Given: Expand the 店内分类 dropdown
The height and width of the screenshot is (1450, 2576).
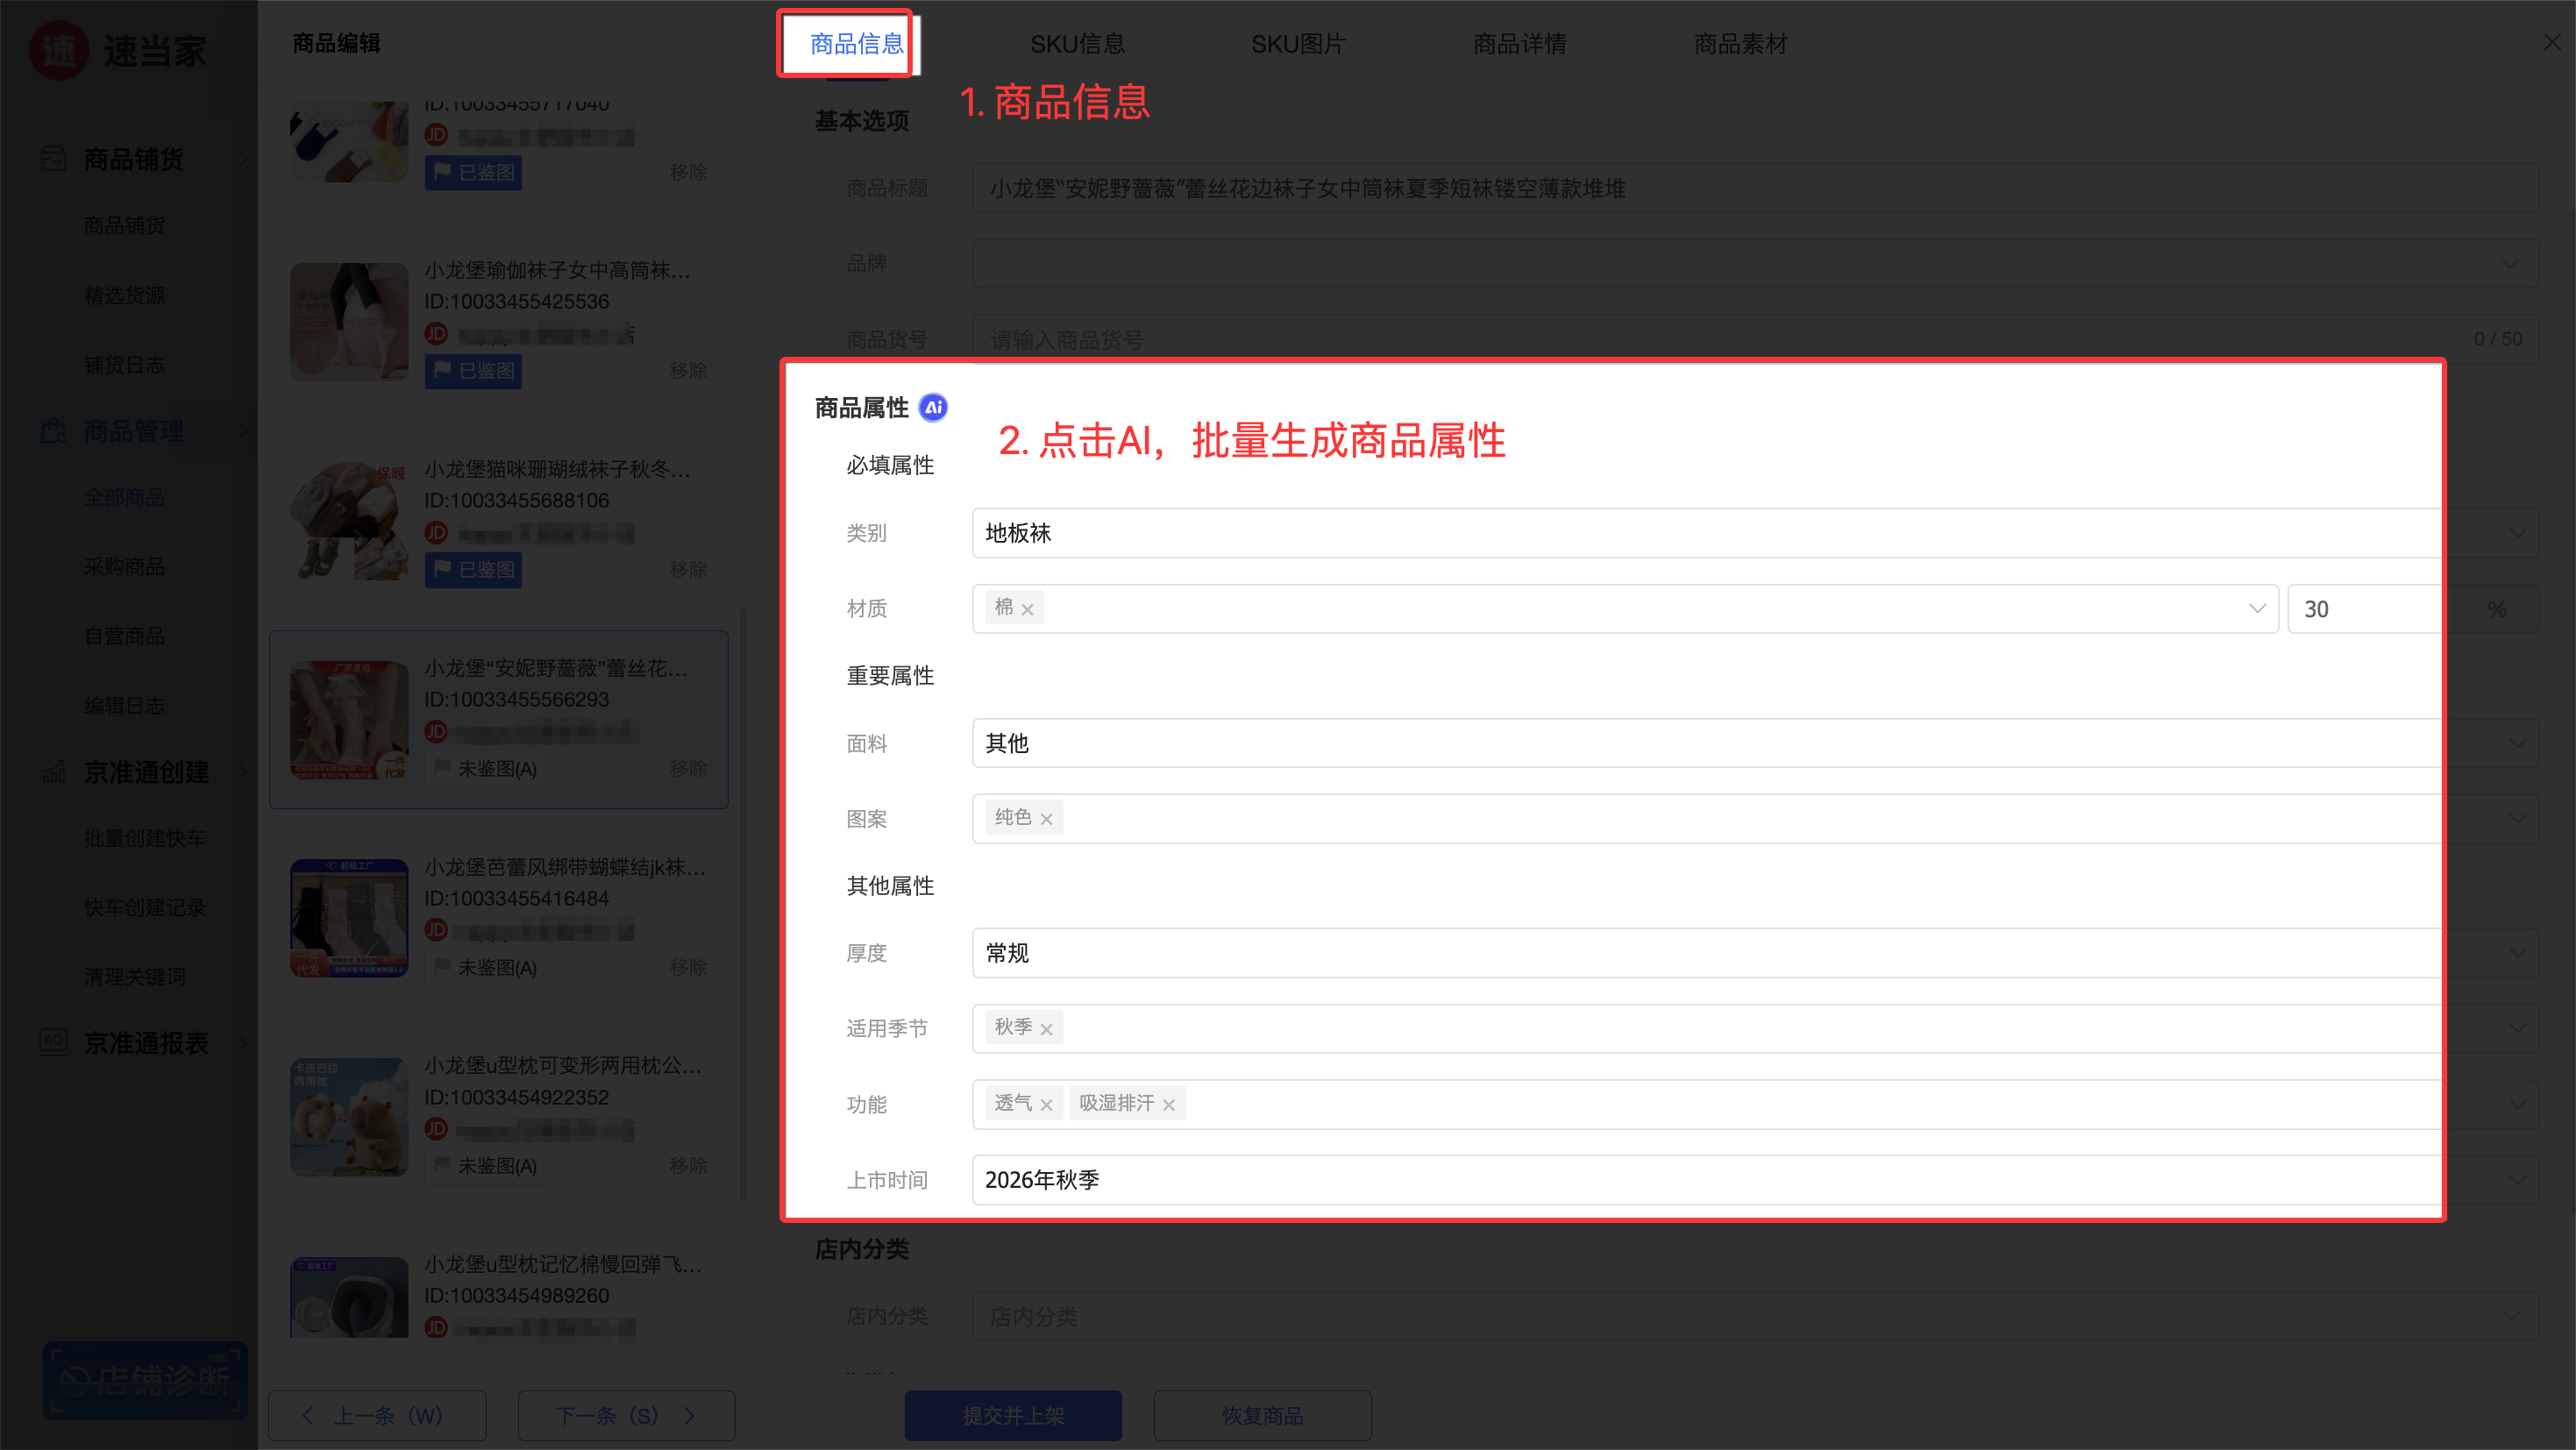Looking at the screenshot, I should (1755, 1316).
